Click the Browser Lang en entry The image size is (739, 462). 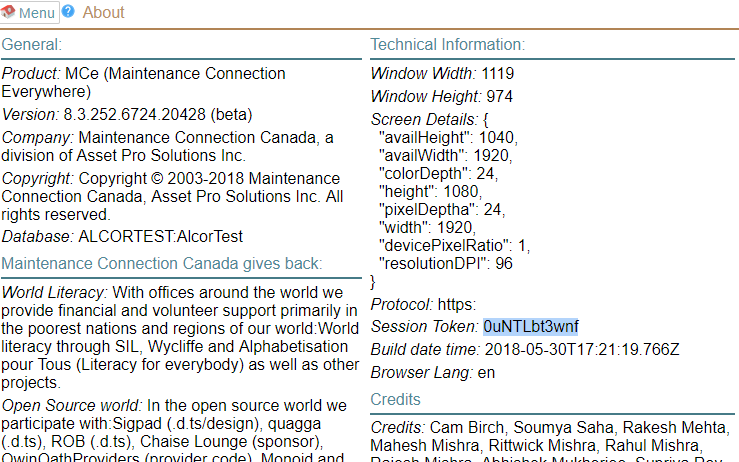pyautogui.click(x=433, y=373)
